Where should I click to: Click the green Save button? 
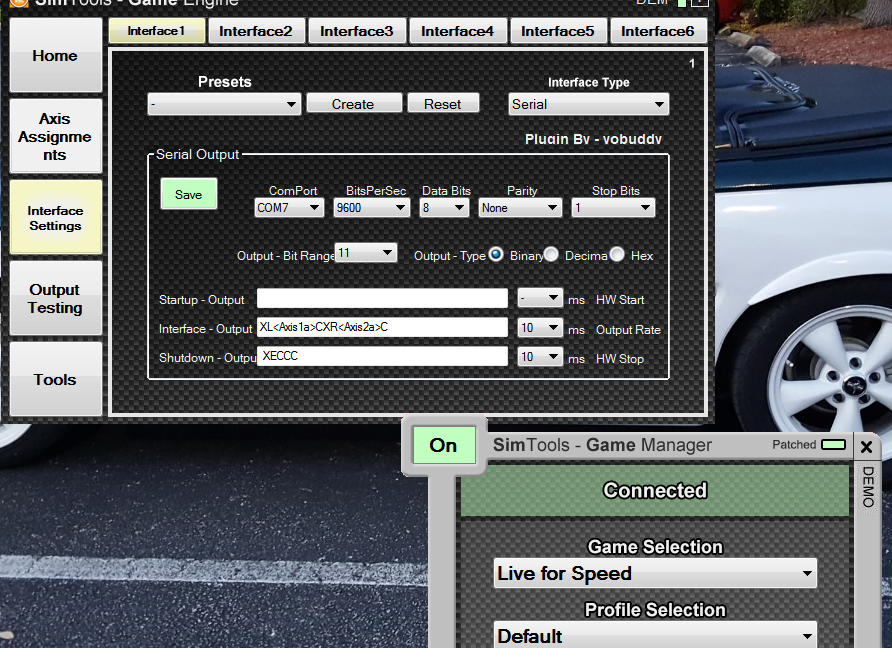[188, 195]
